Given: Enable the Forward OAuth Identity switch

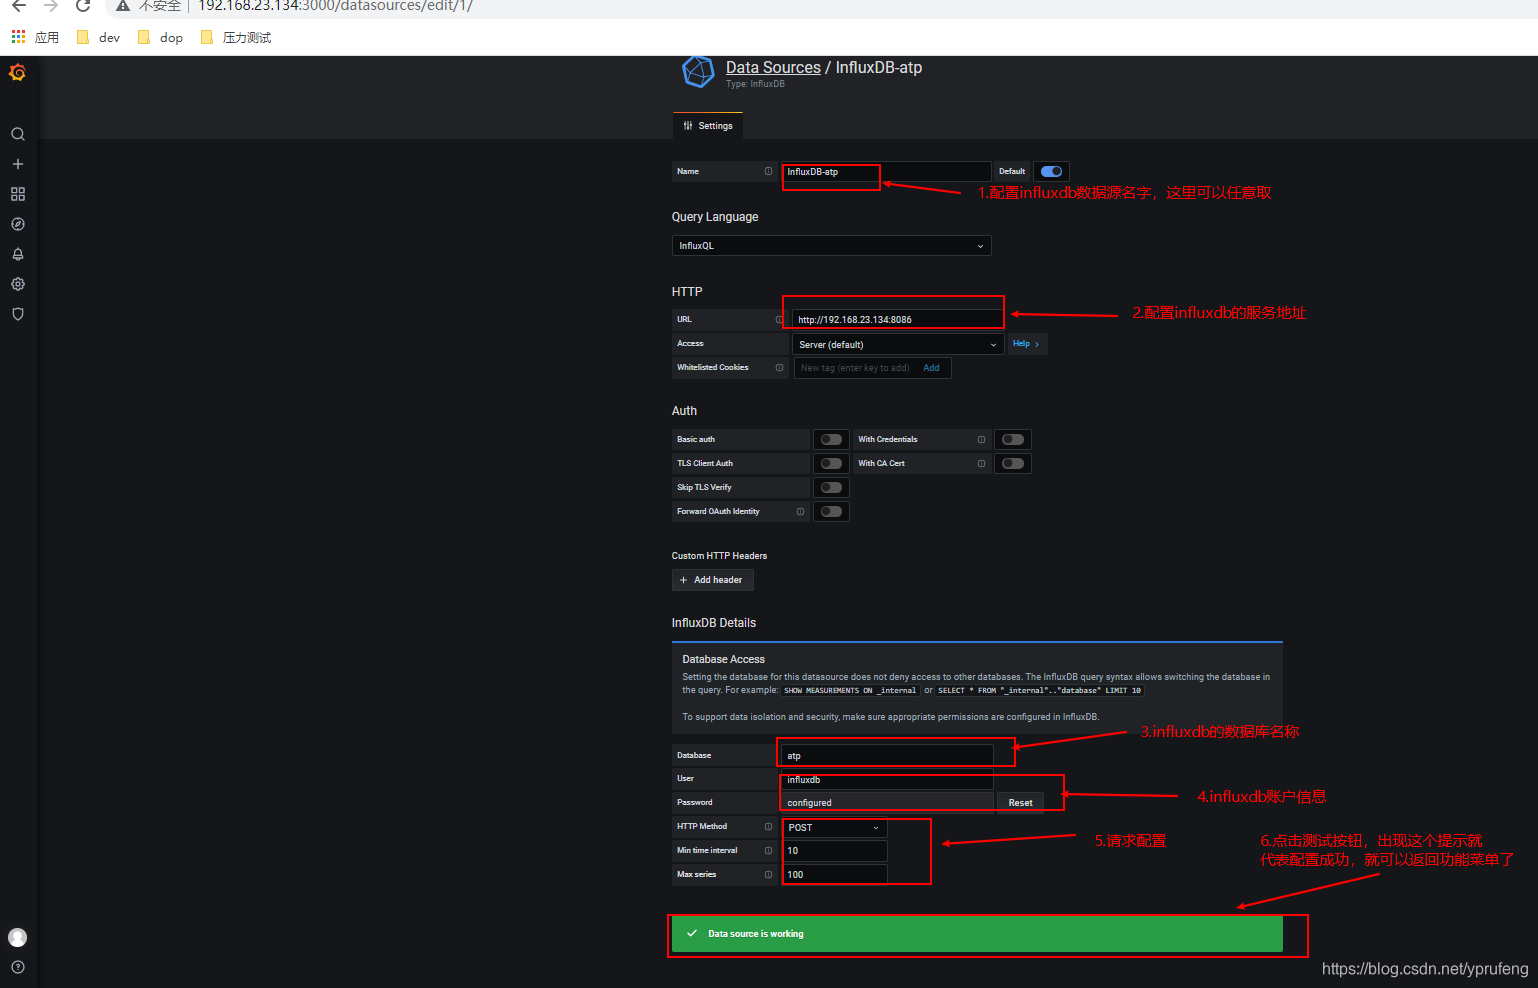Looking at the screenshot, I should pyautogui.click(x=831, y=511).
